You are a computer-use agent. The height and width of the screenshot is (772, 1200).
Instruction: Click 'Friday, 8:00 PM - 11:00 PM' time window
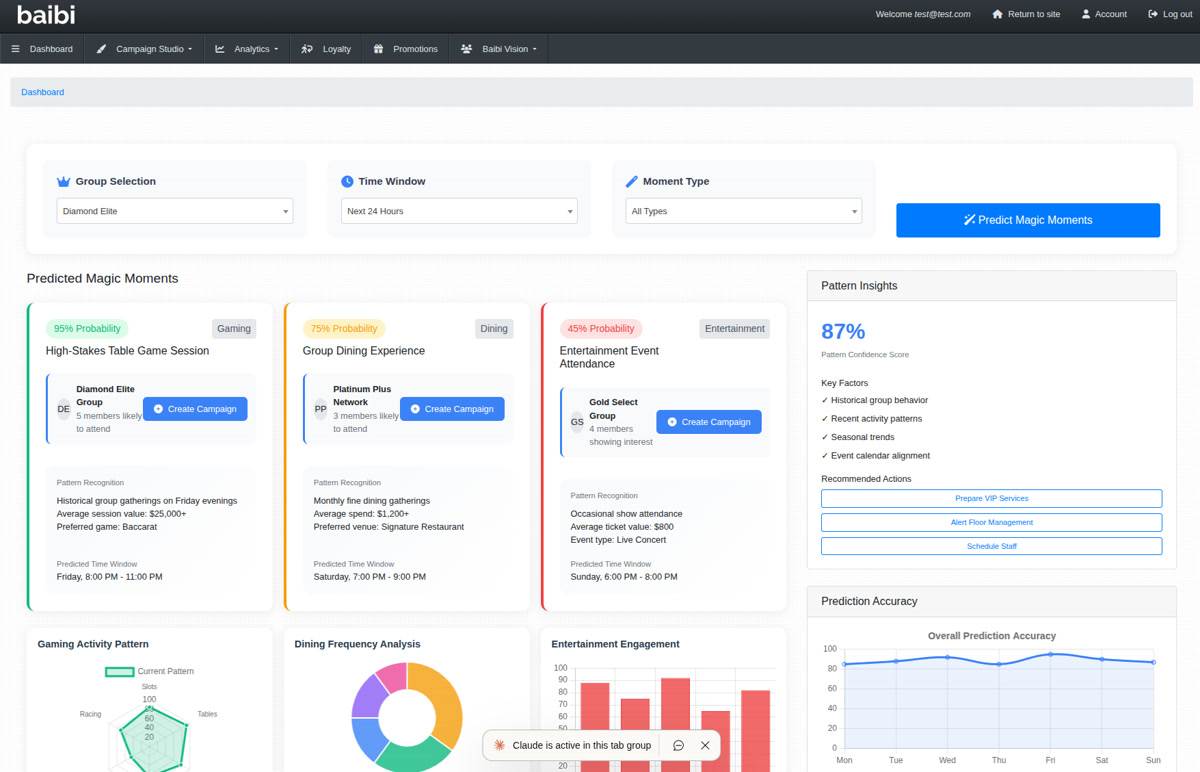tap(109, 577)
